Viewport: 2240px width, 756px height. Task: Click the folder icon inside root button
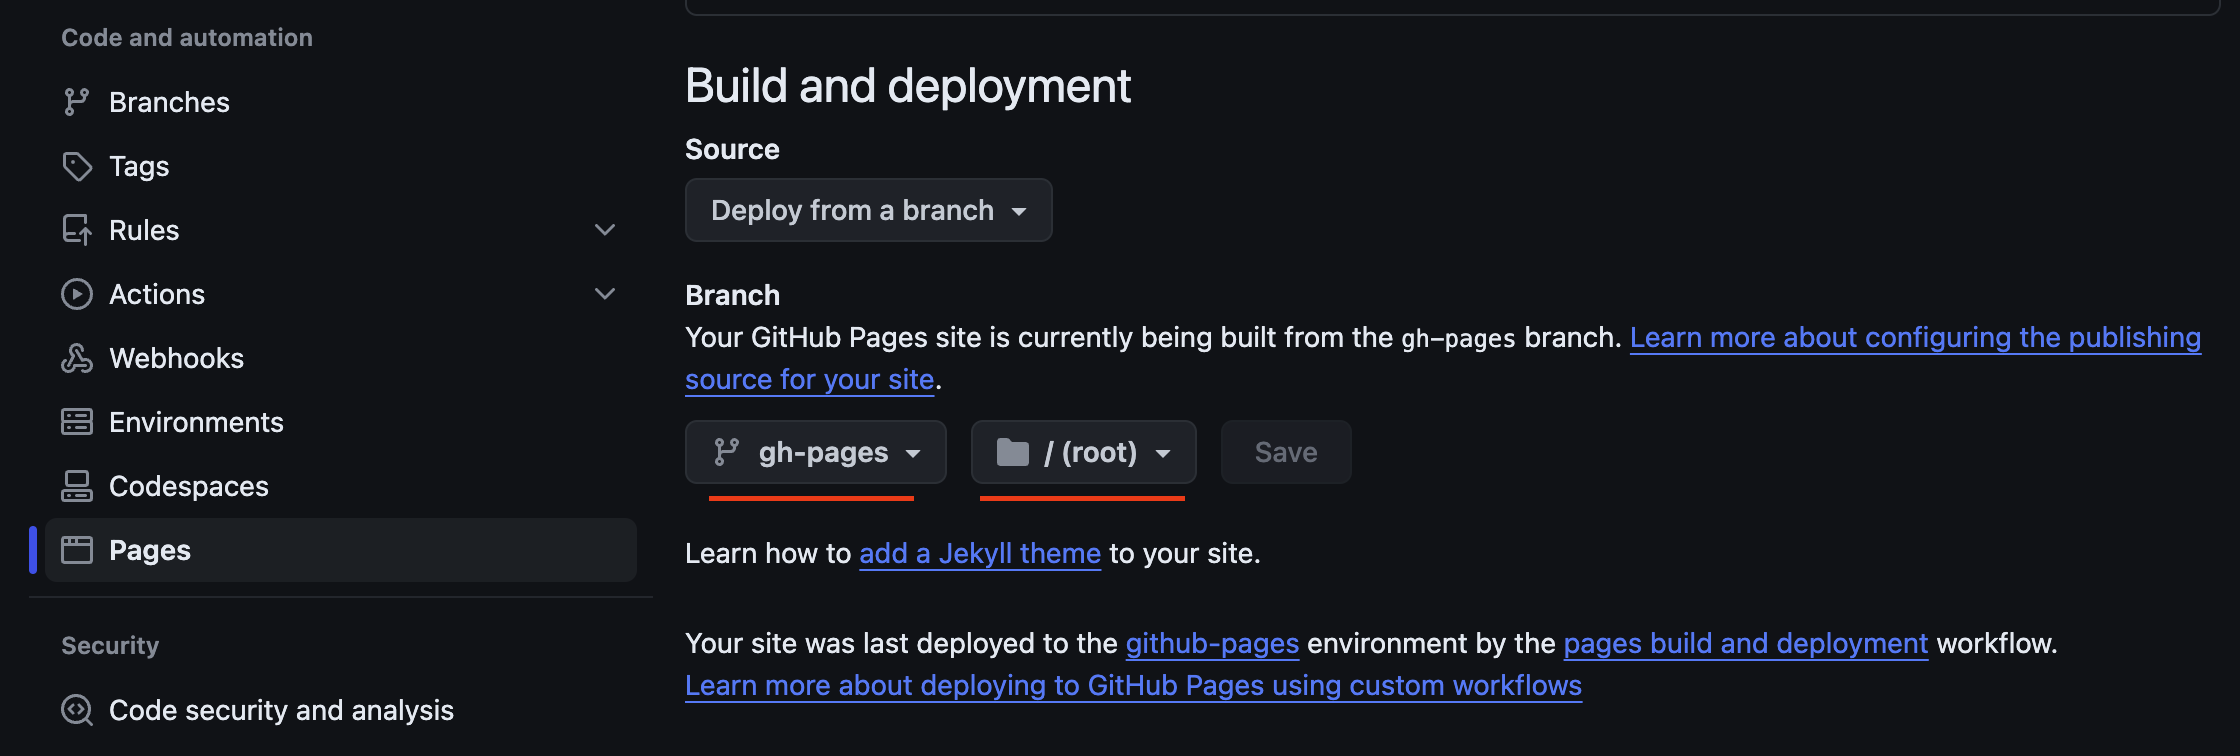pyautogui.click(x=1013, y=452)
